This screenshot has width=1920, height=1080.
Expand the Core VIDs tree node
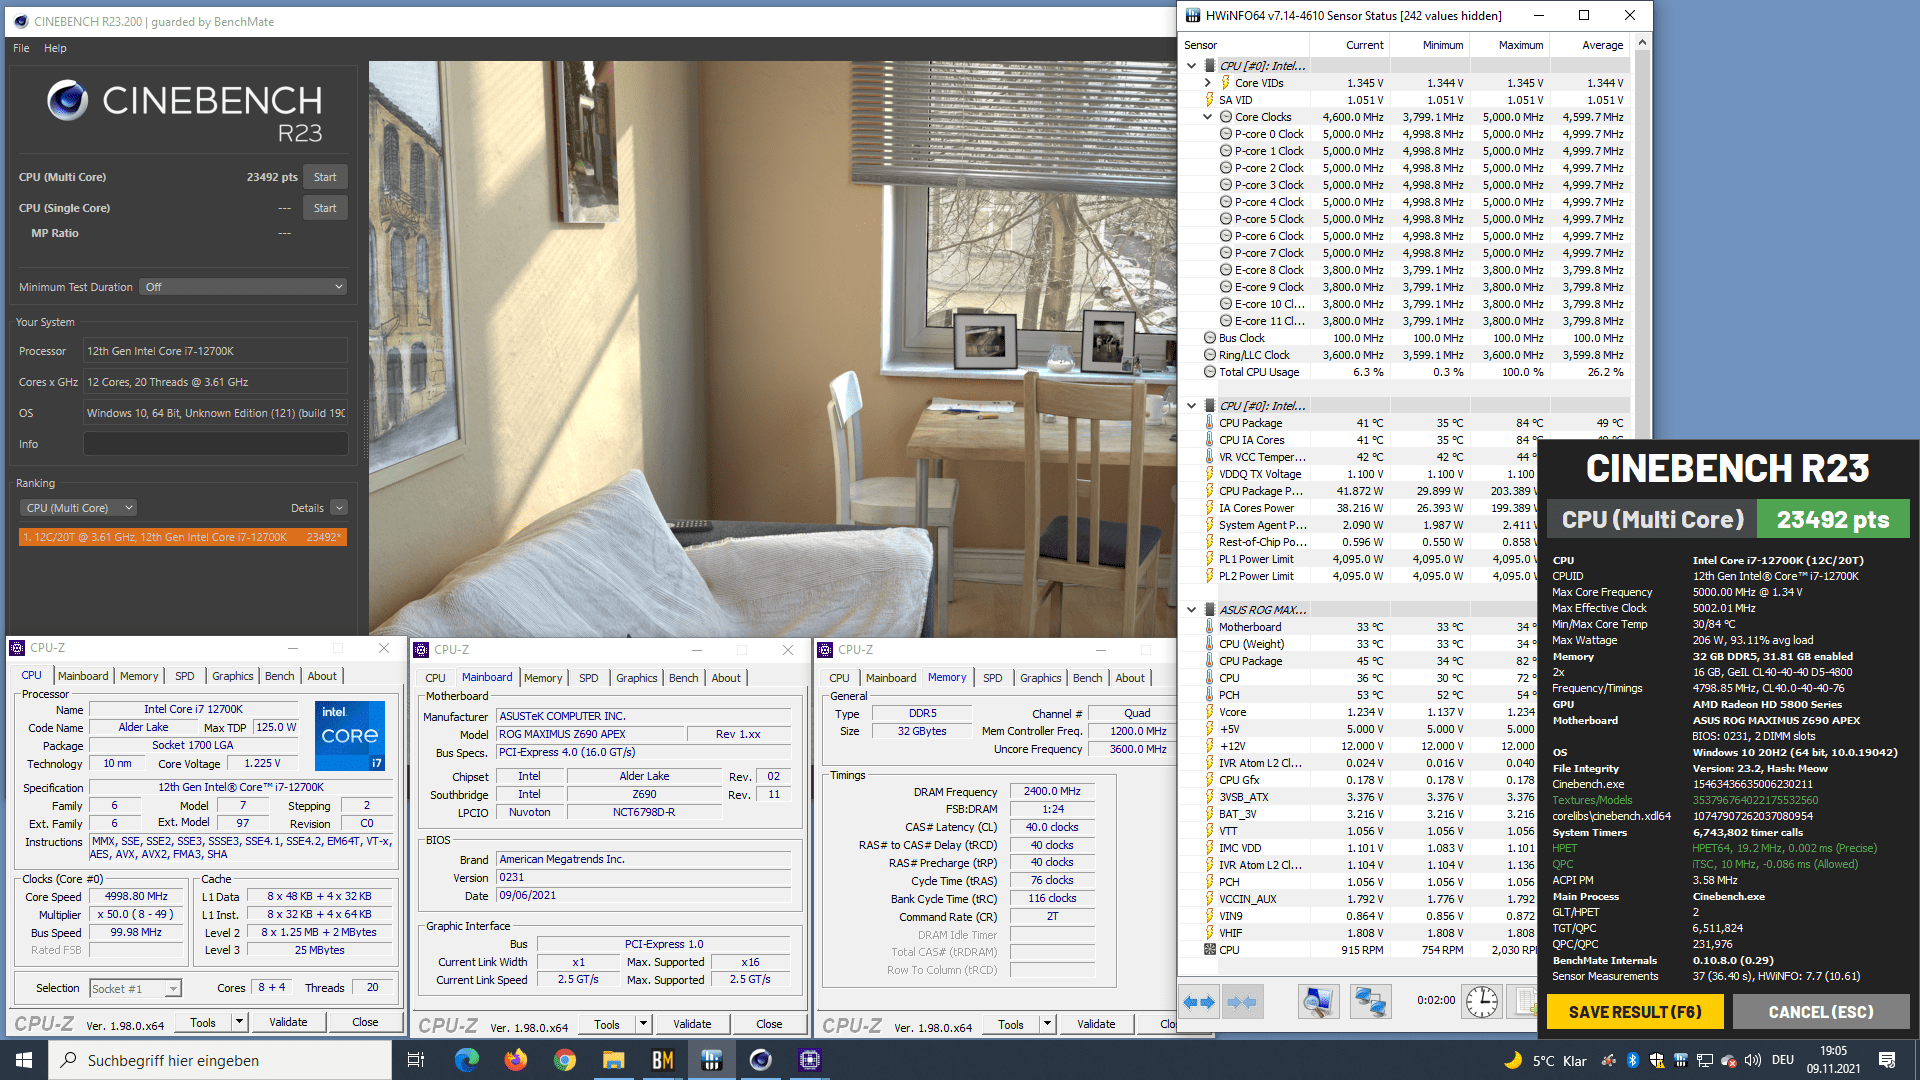coord(1208,83)
